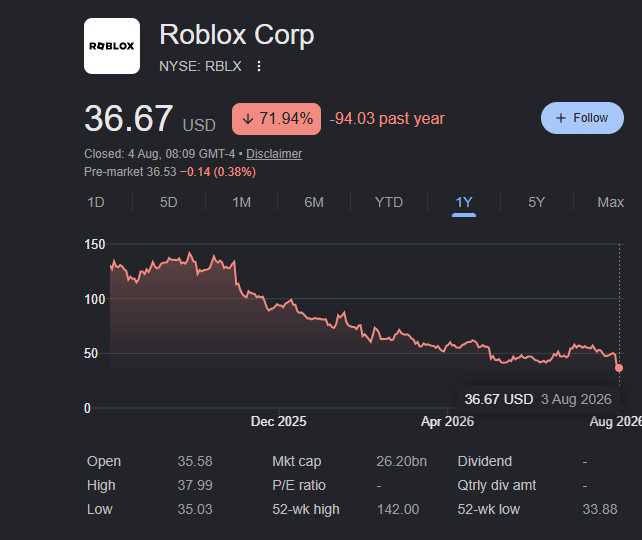Click the NYSE: RBLX ticker text

click(200, 66)
